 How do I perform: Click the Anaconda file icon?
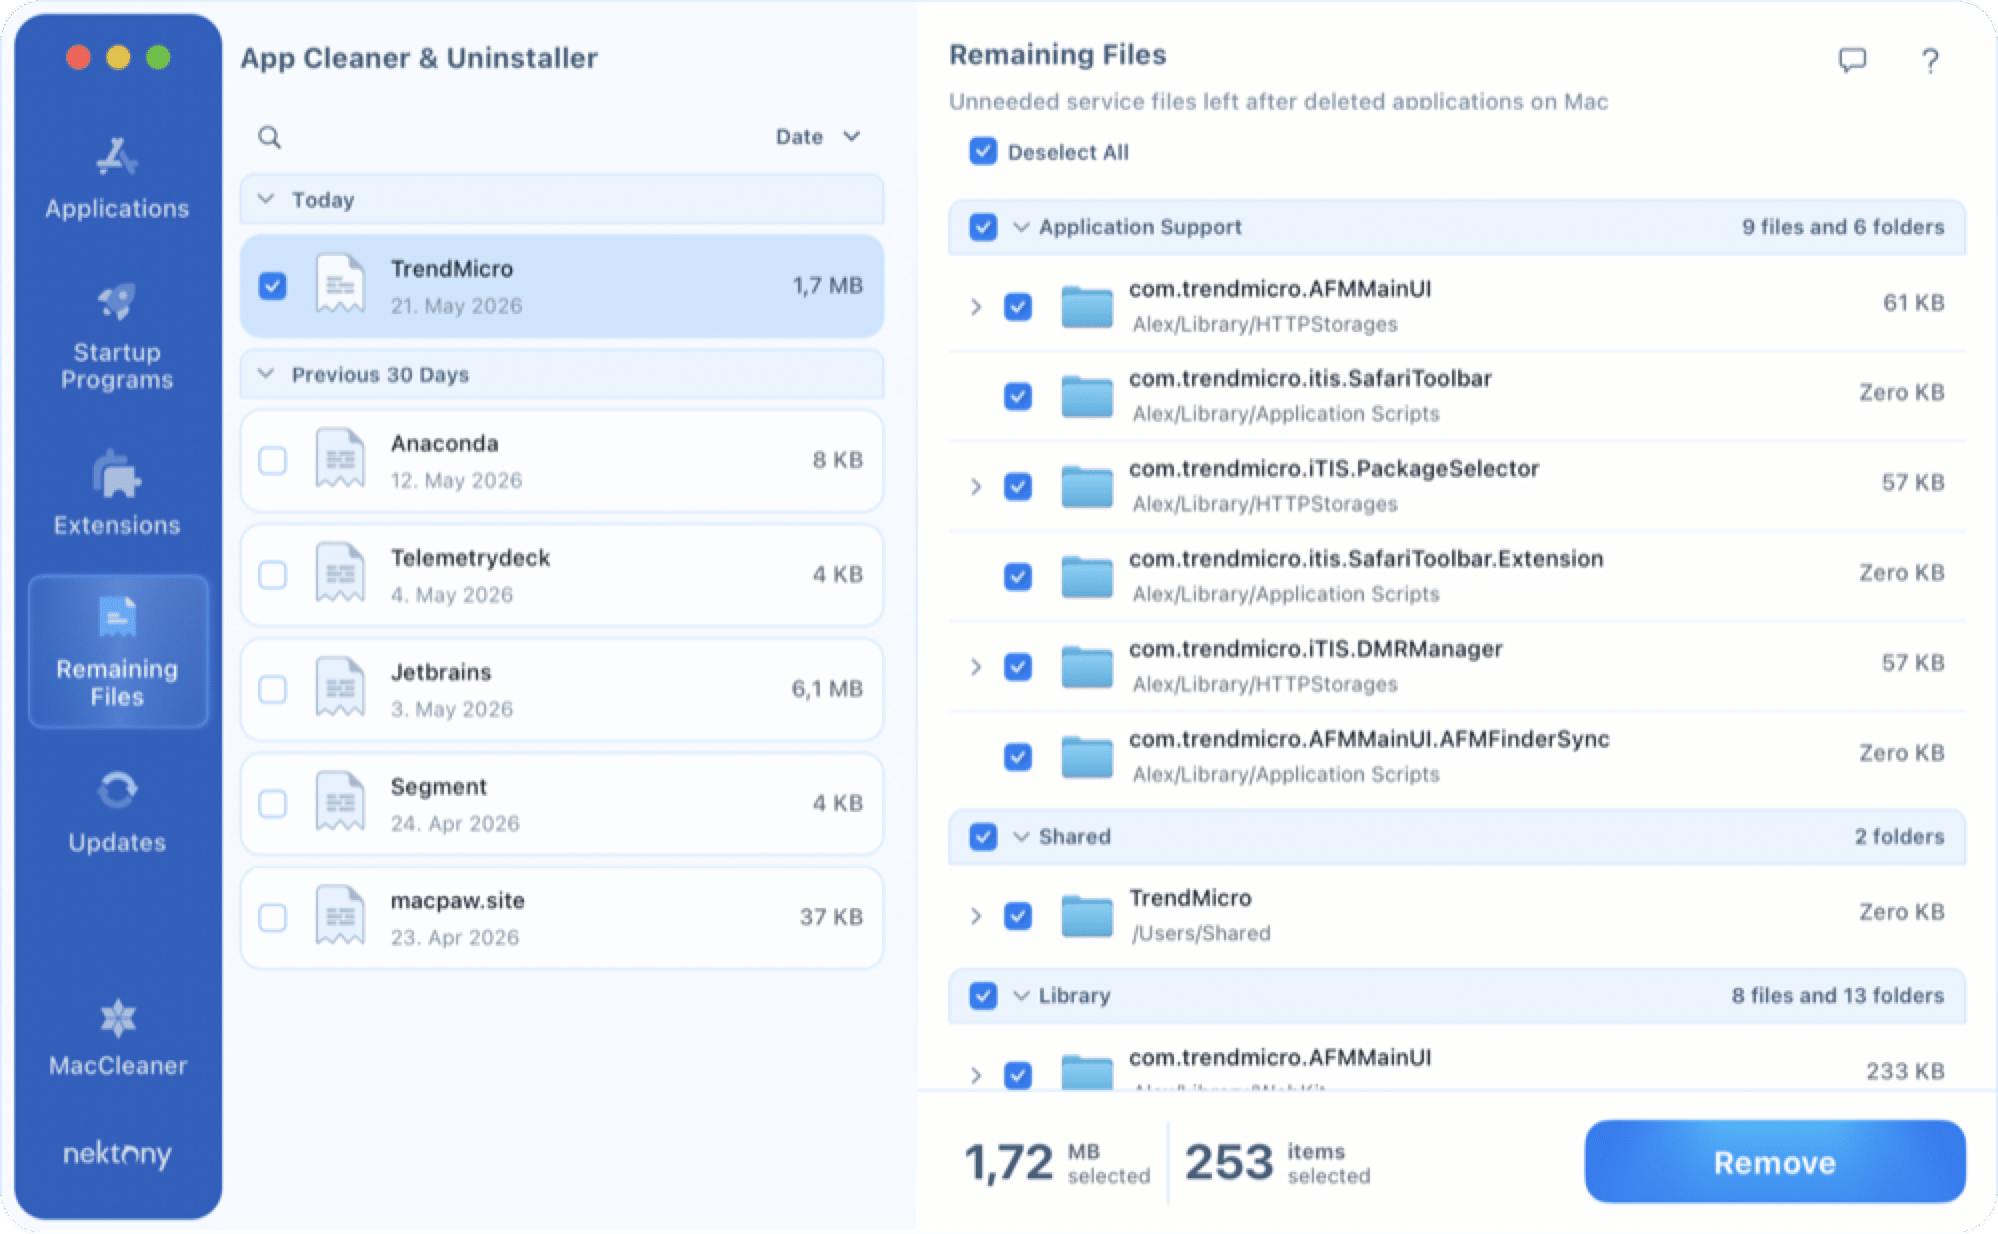(x=340, y=458)
